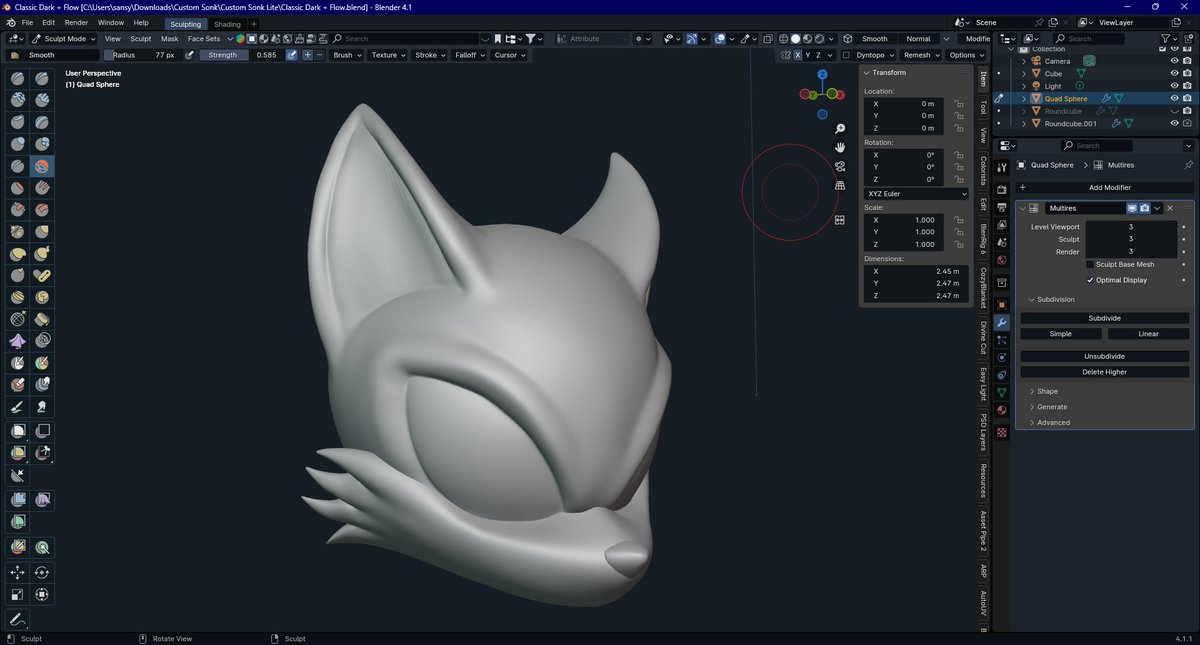Open the File menu
The image size is (1200, 645).
click(26, 22)
